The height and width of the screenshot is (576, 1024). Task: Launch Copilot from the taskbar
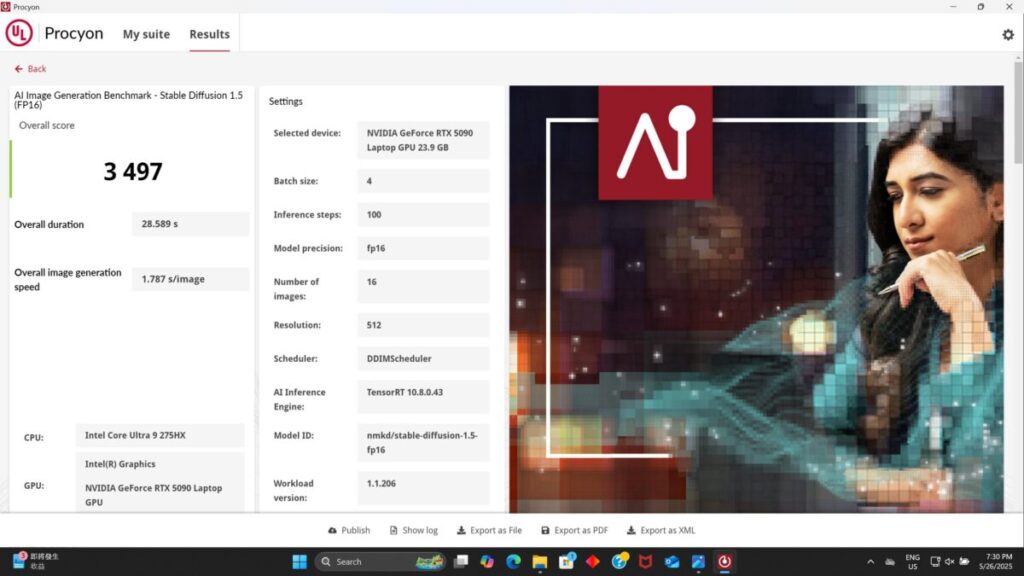point(487,562)
